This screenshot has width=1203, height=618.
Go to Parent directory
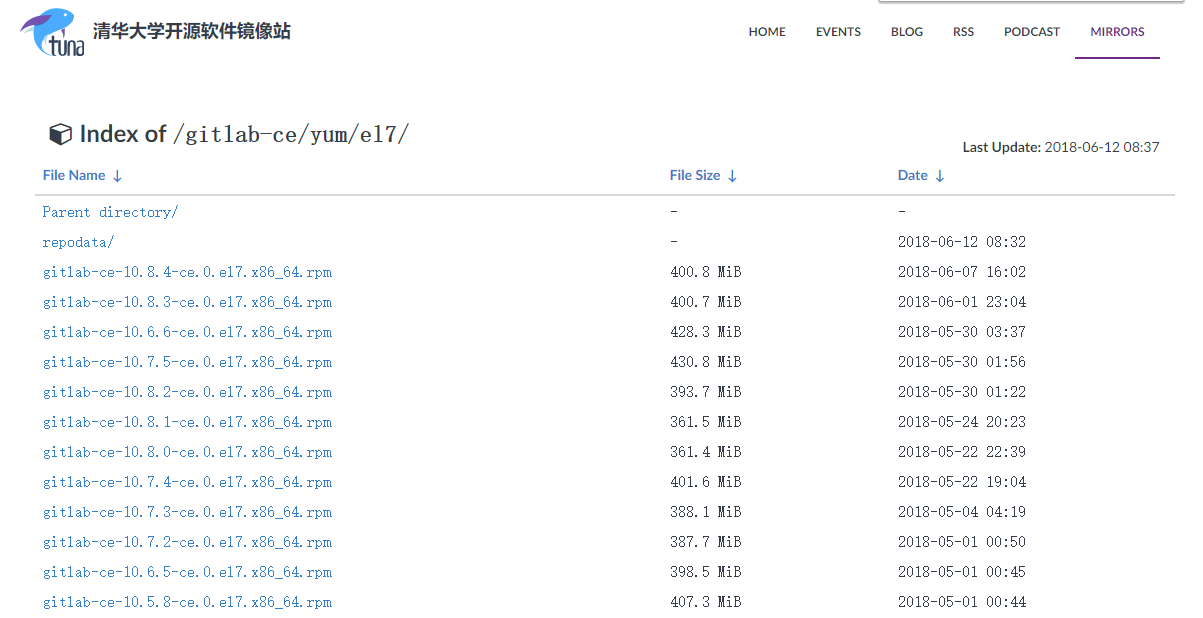click(x=110, y=212)
